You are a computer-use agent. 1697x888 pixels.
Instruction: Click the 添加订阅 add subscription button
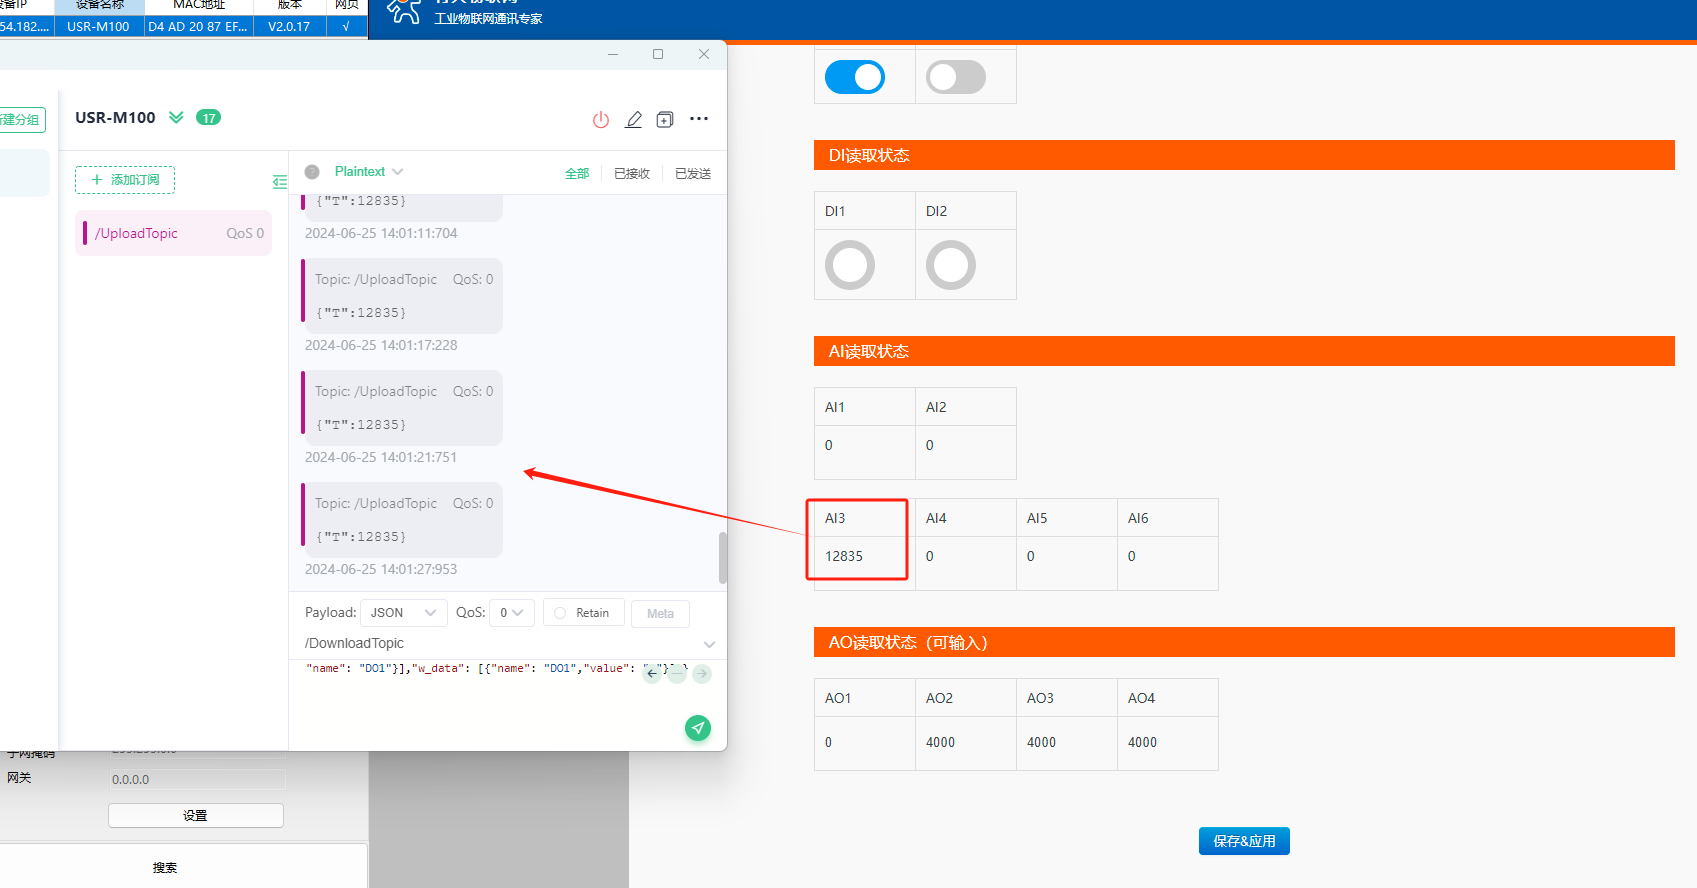[125, 180]
